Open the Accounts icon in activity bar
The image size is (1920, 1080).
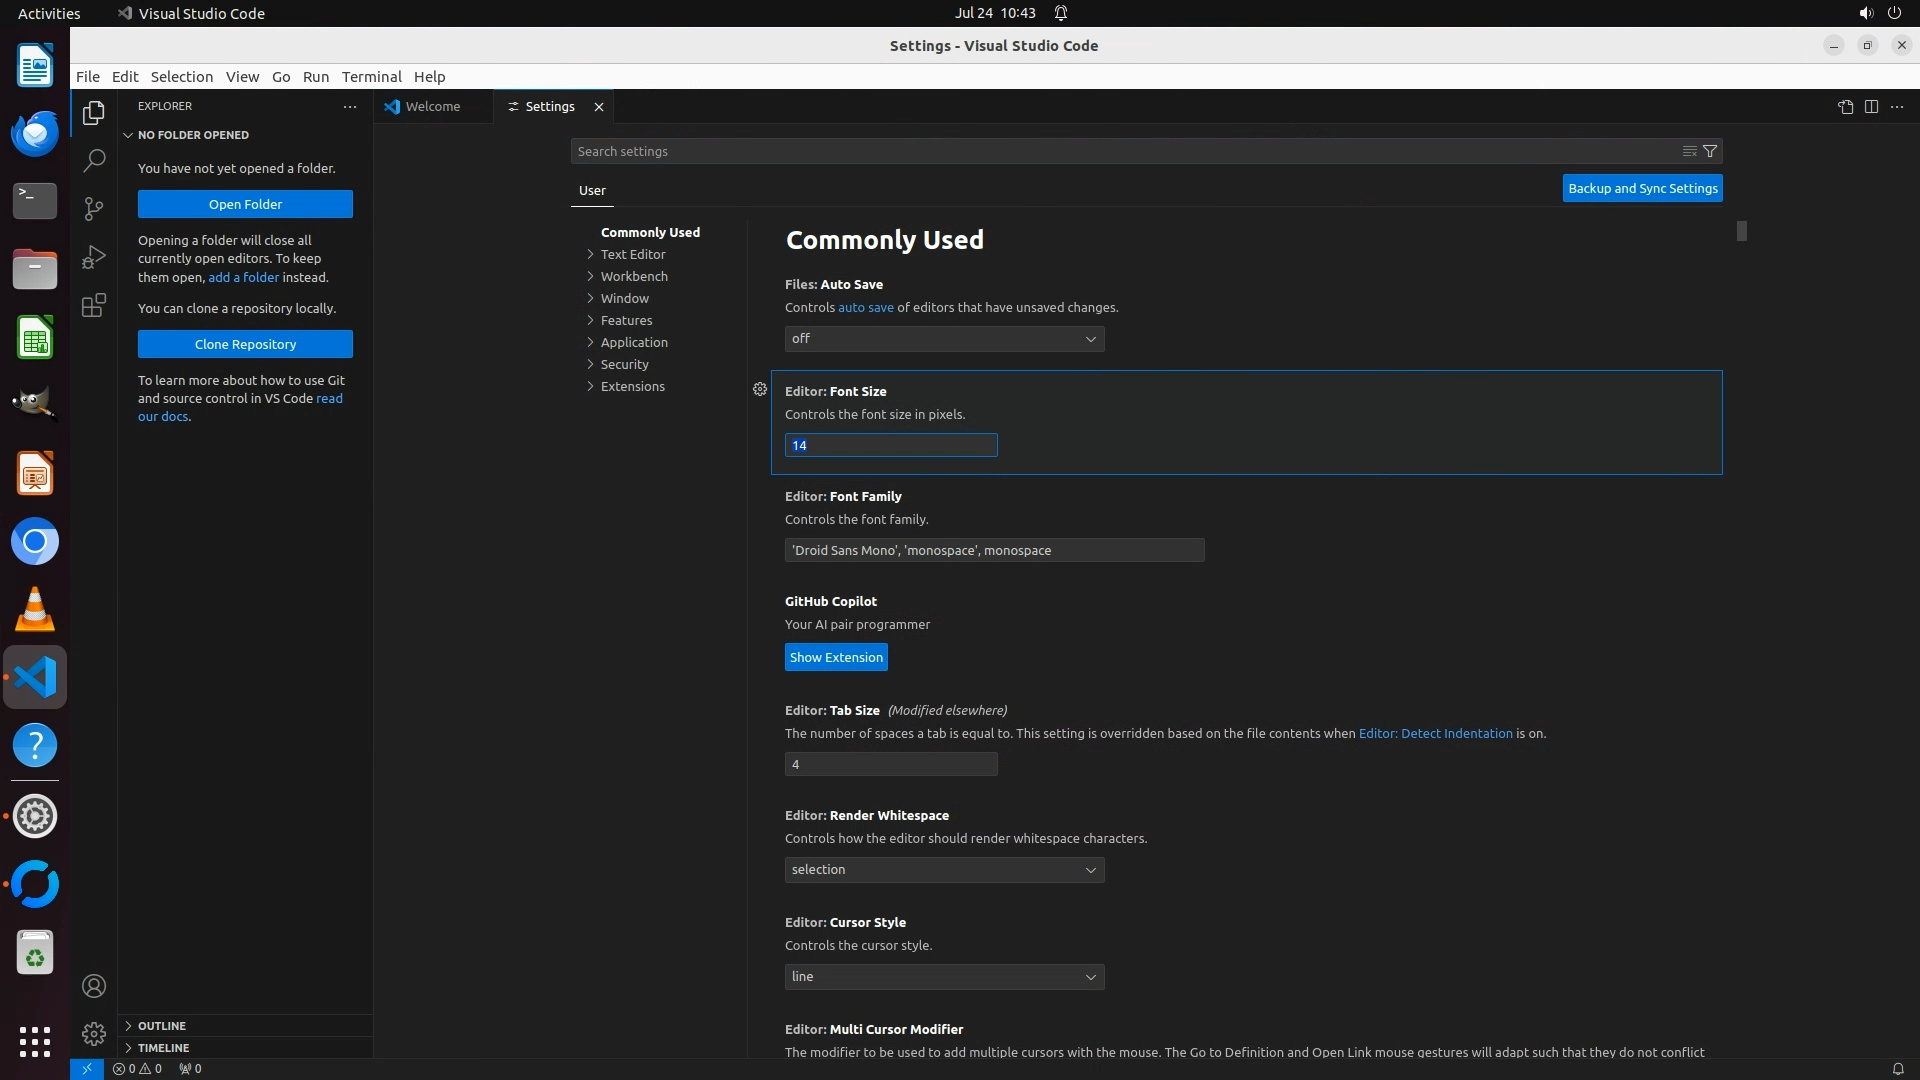point(94,986)
